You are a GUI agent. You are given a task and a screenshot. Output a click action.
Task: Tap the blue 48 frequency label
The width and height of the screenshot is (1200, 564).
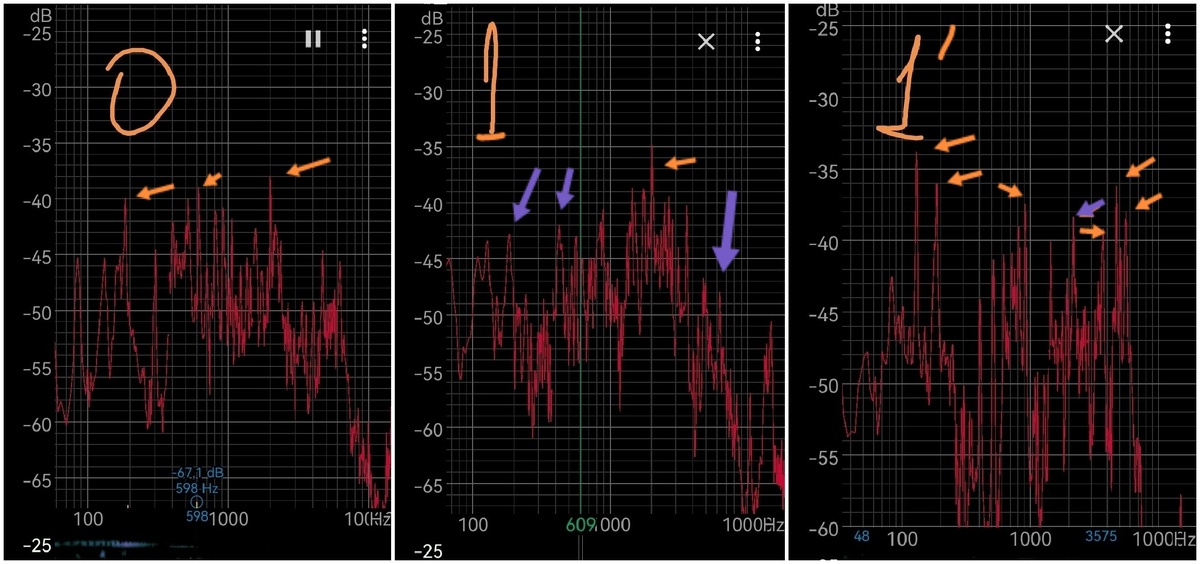(862, 536)
